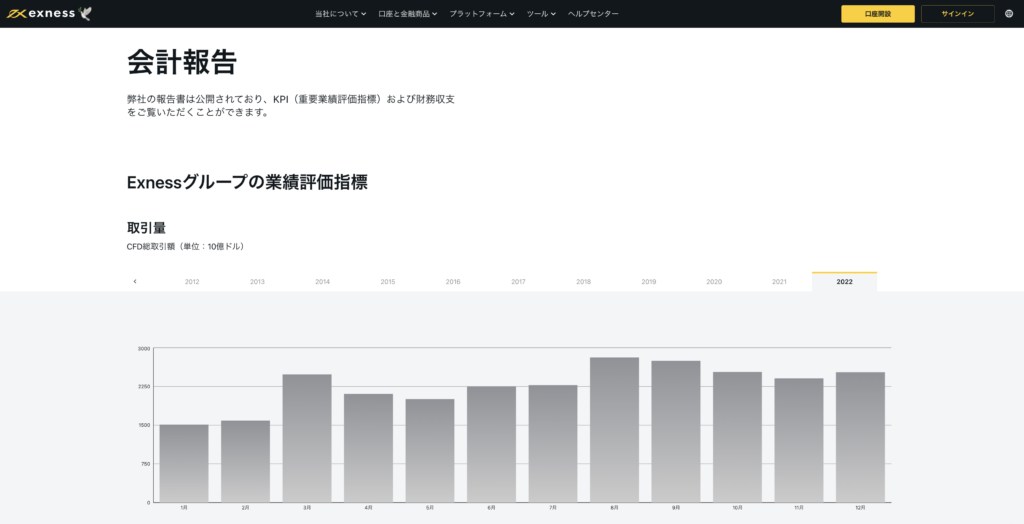The width and height of the screenshot is (1024, 524).
Task: Click the サインイン button
Action: tap(957, 14)
